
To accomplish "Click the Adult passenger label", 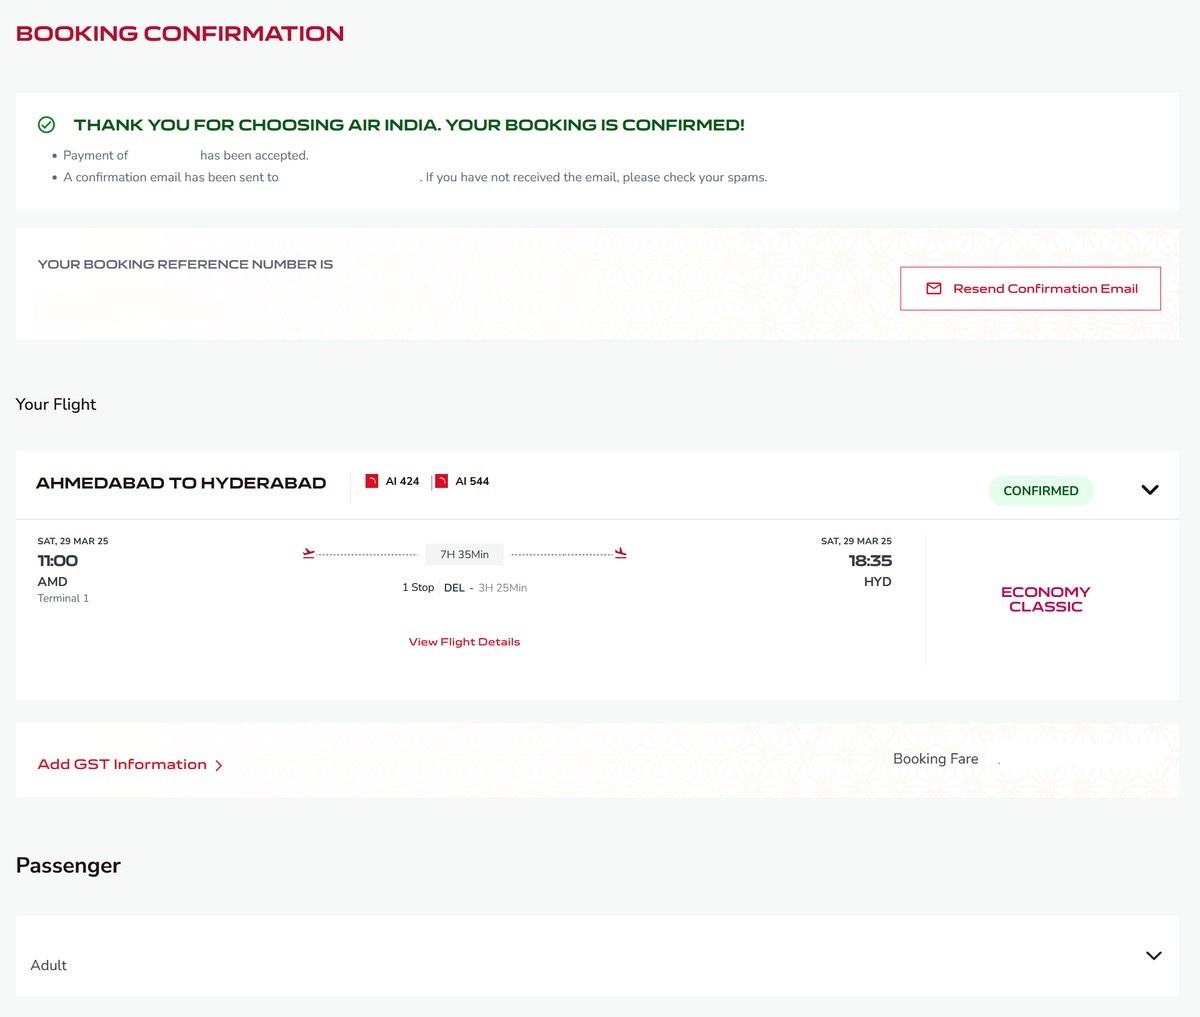I will [49, 965].
